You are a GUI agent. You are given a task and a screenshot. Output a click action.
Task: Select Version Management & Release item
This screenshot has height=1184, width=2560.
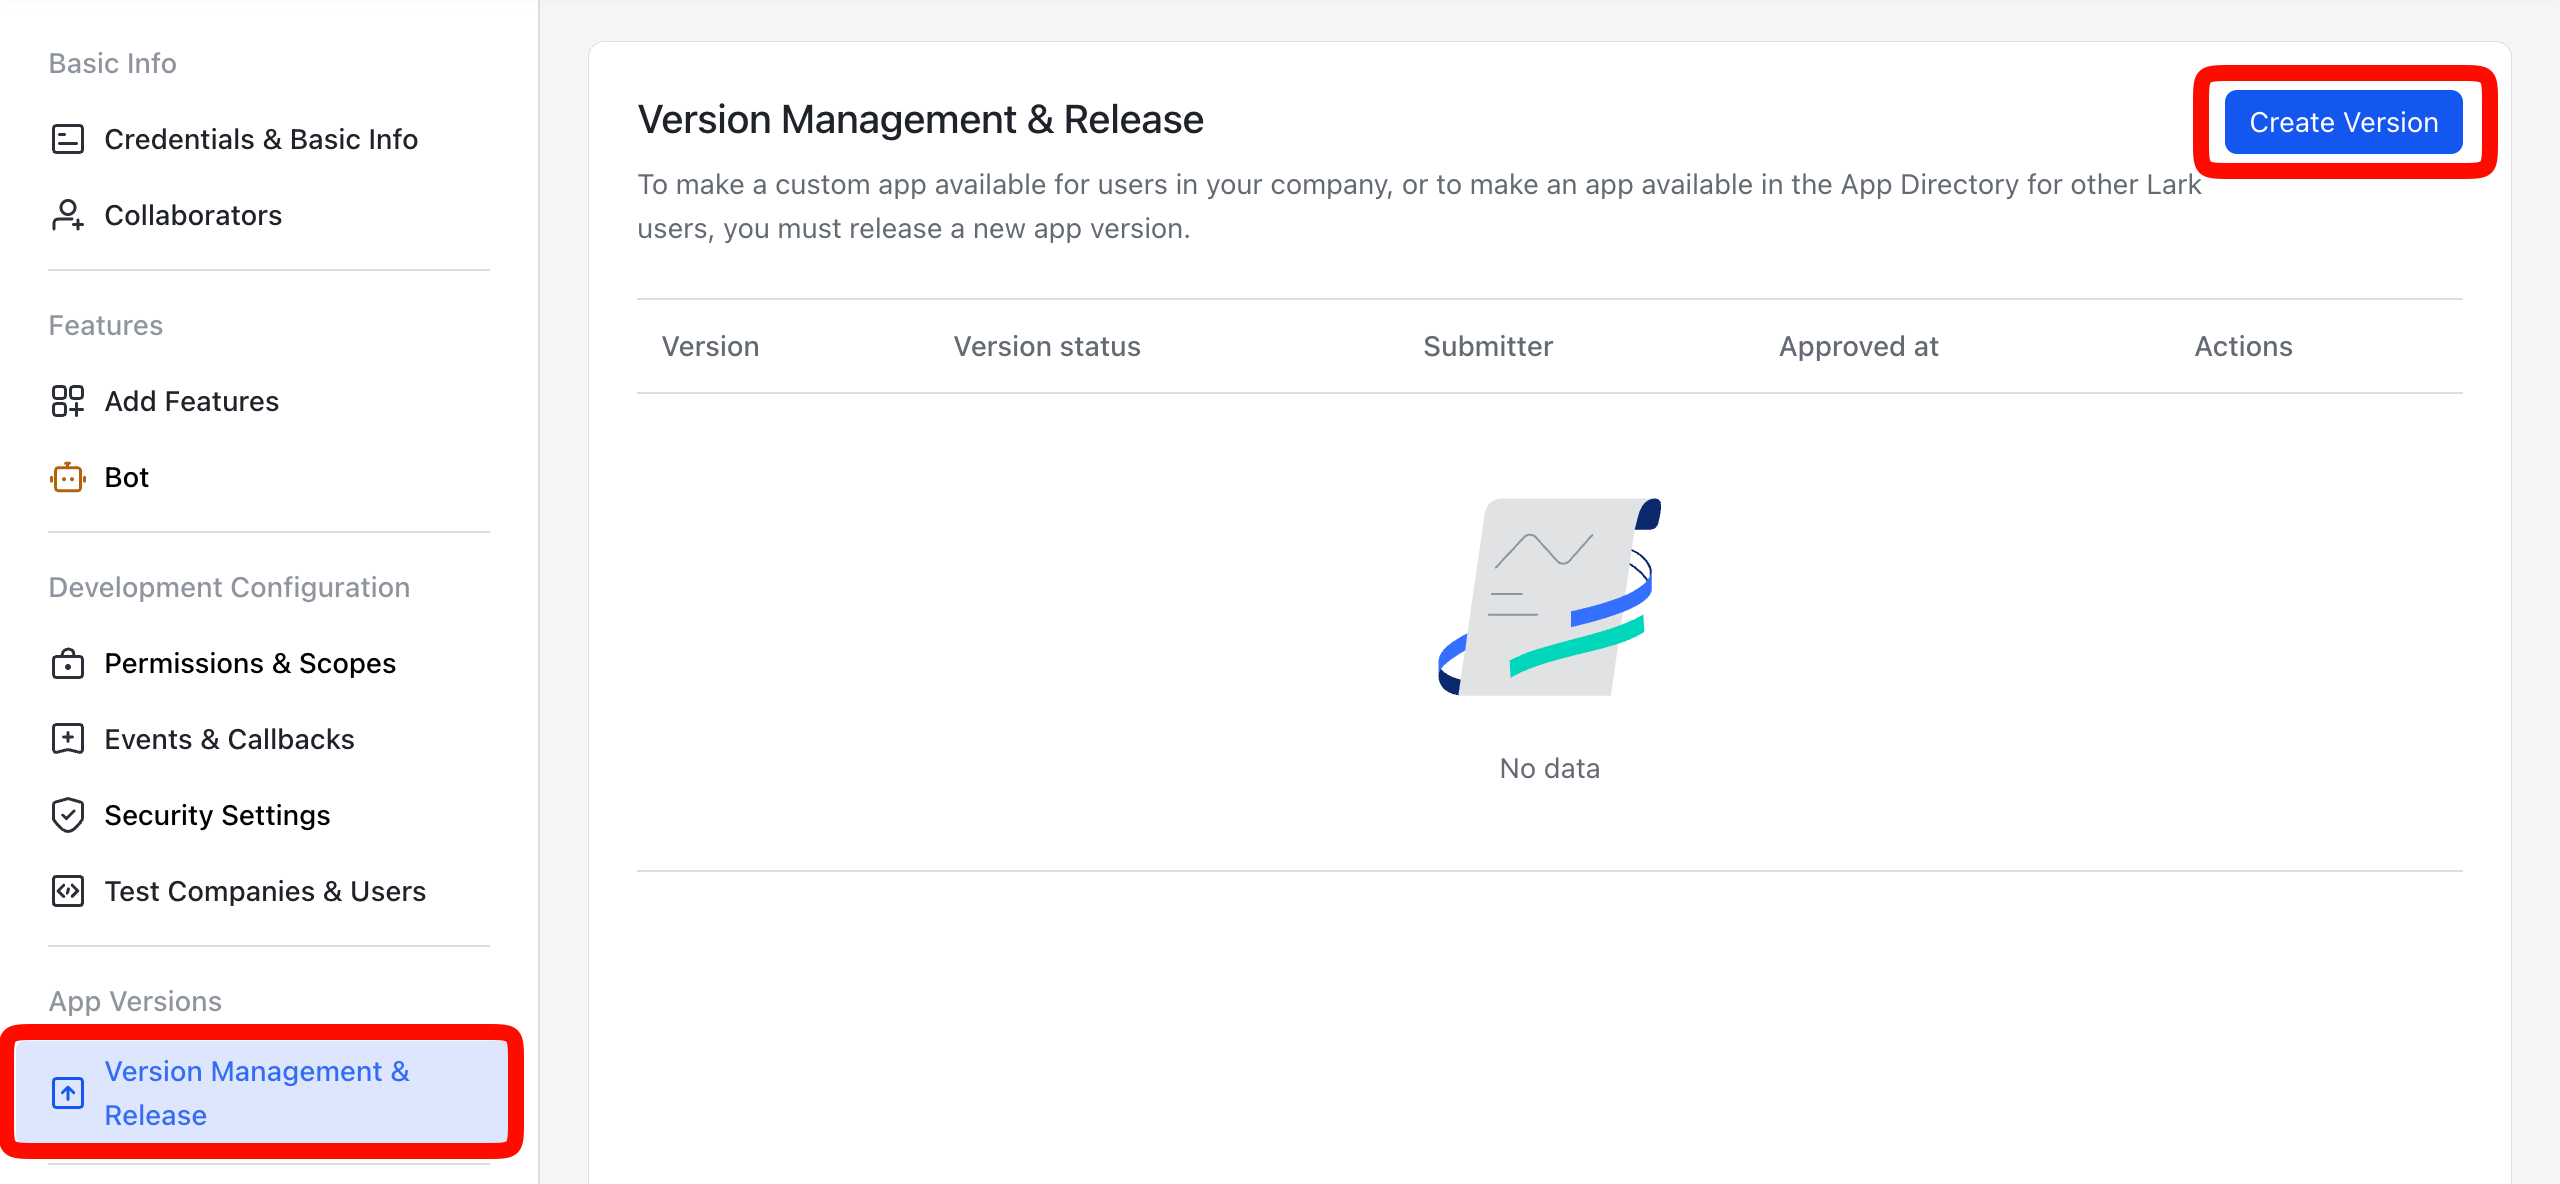[261, 1092]
